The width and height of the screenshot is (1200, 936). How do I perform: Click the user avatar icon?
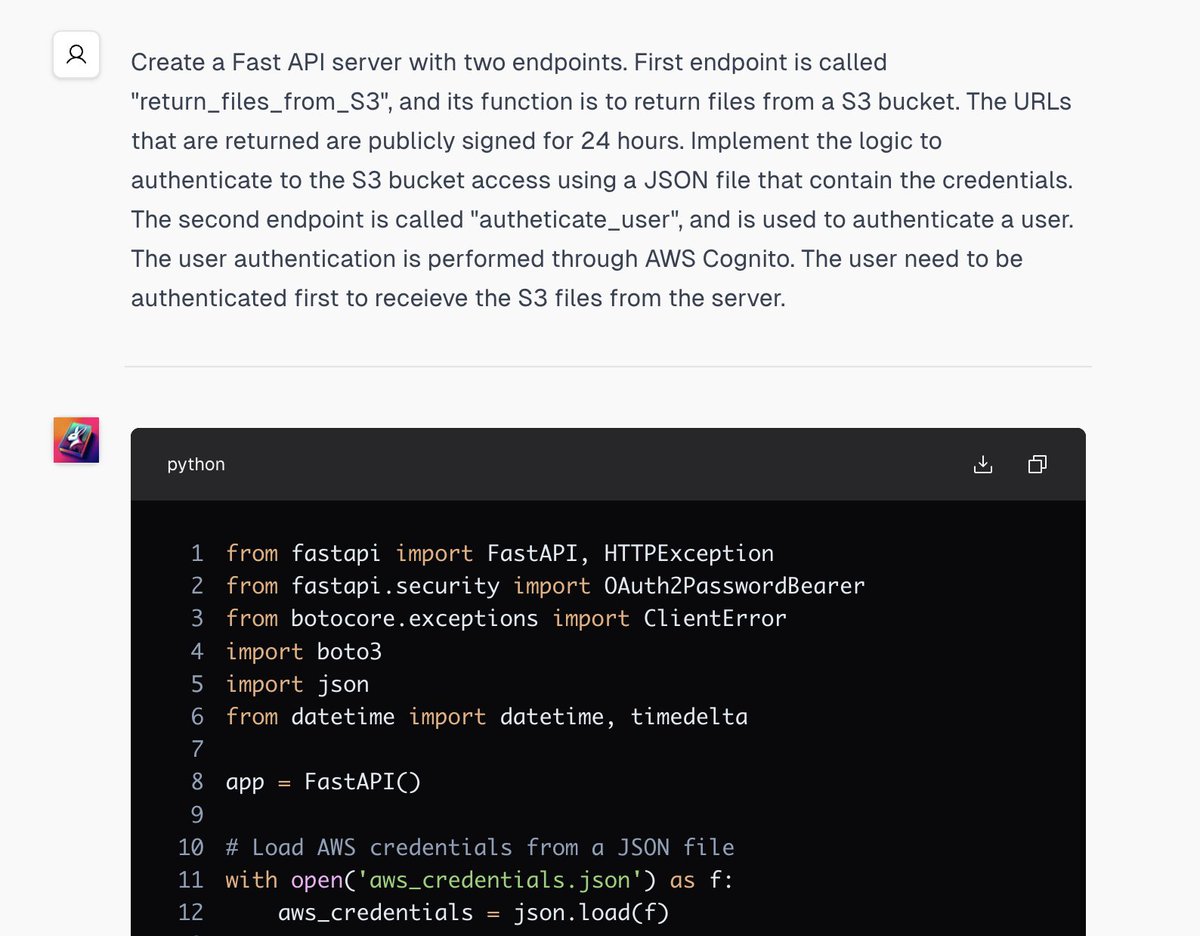click(x=76, y=54)
